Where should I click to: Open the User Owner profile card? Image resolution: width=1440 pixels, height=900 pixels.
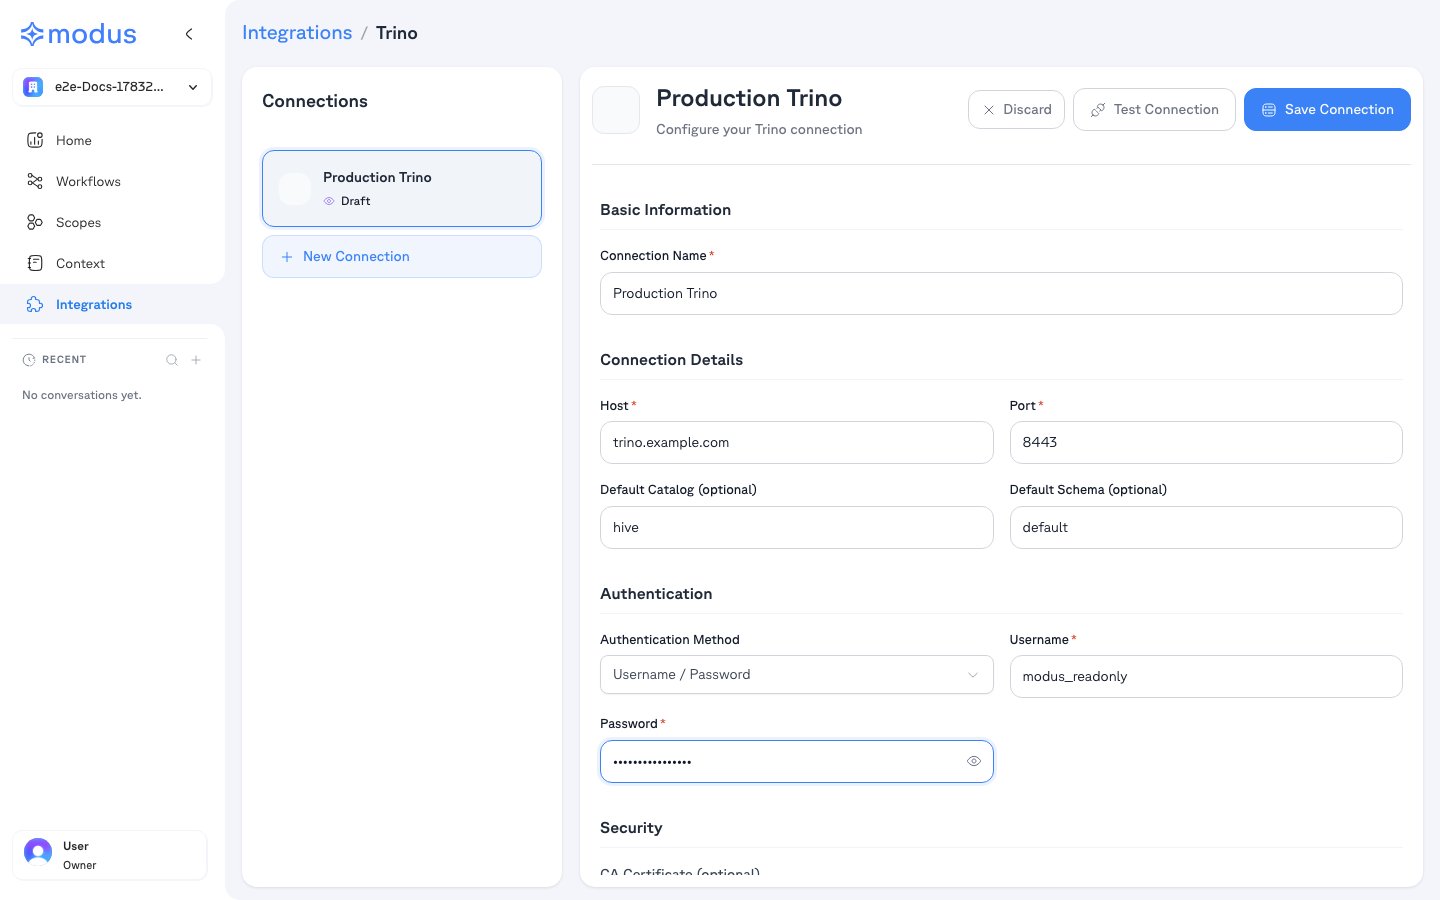click(x=110, y=855)
